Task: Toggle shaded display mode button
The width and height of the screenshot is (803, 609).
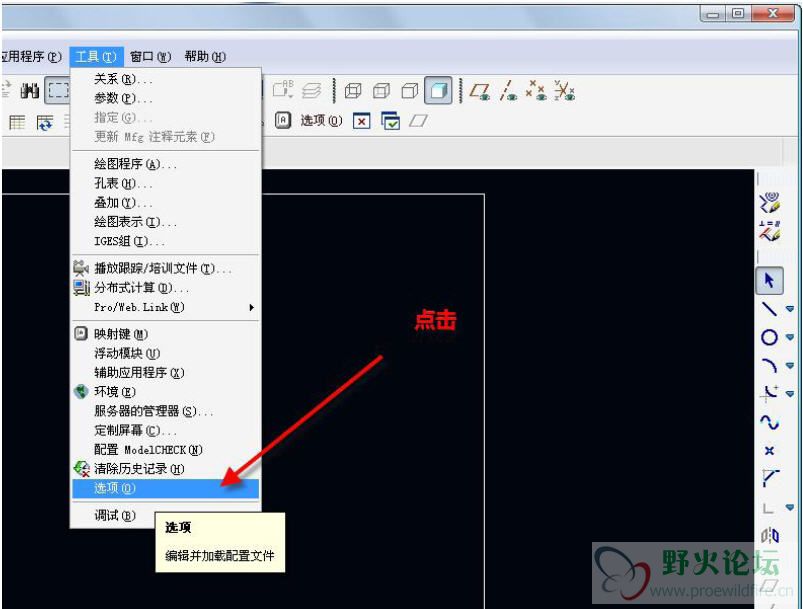Action: (438, 91)
